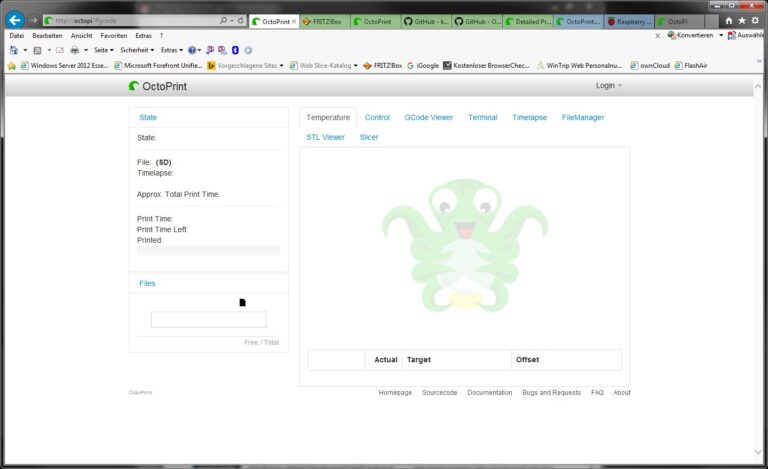Go back with the browser back arrow
Viewport: 768px width, 469px height.
pyautogui.click(x=15, y=20)
